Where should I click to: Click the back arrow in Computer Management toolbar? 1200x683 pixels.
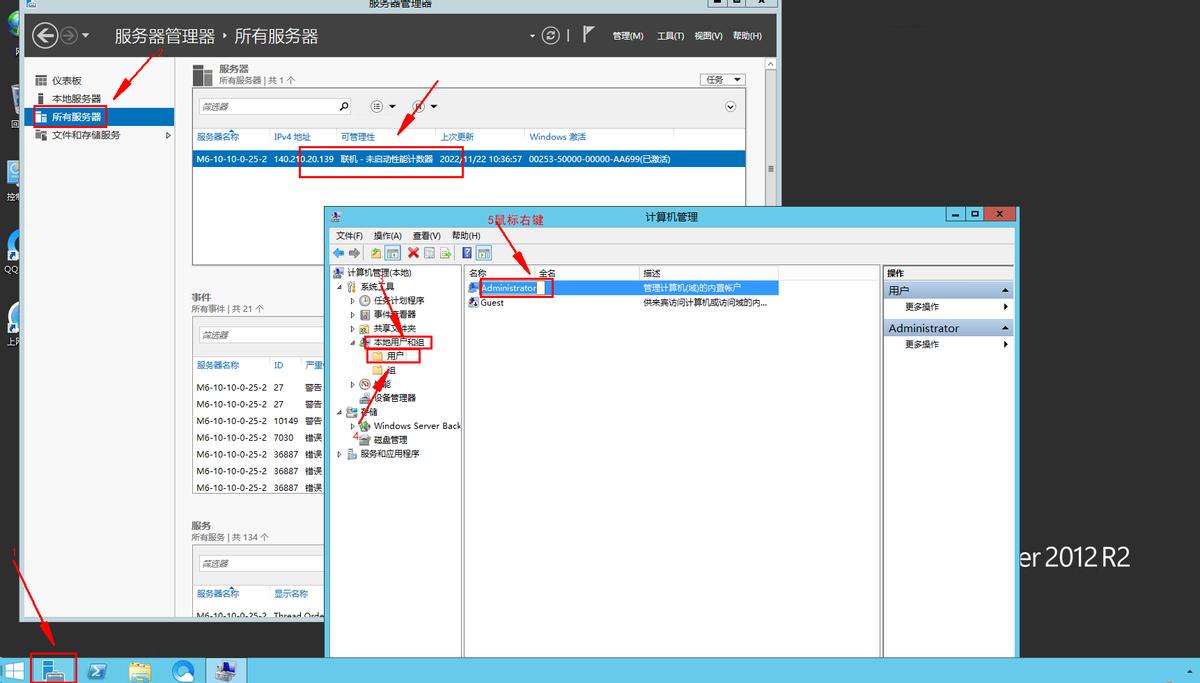340,251
